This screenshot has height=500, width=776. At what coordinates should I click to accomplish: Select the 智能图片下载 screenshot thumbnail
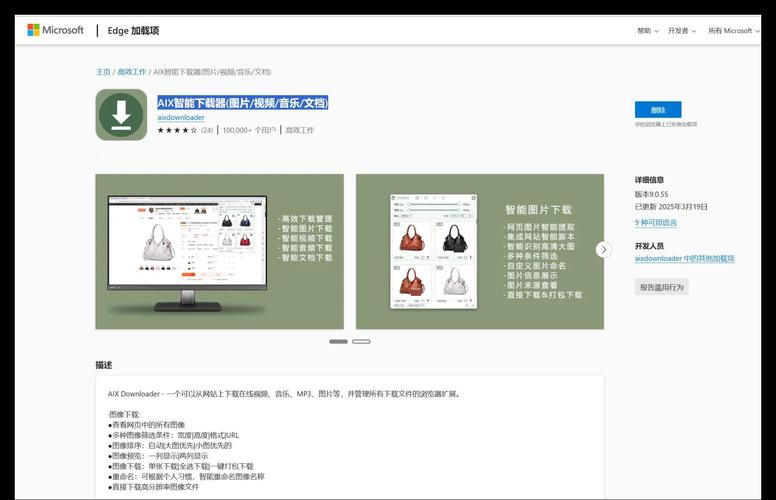(x=480, y=251)
